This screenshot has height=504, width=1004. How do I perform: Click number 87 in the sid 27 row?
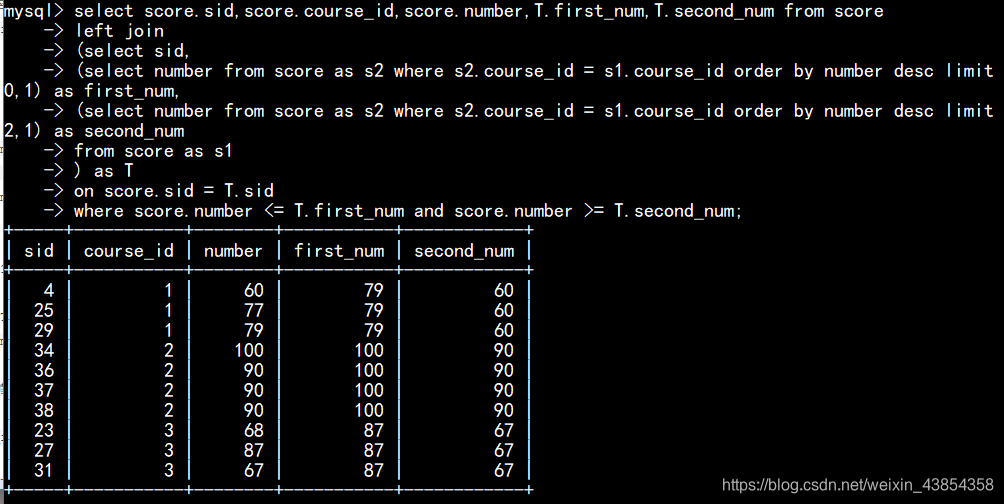(254, 450)
